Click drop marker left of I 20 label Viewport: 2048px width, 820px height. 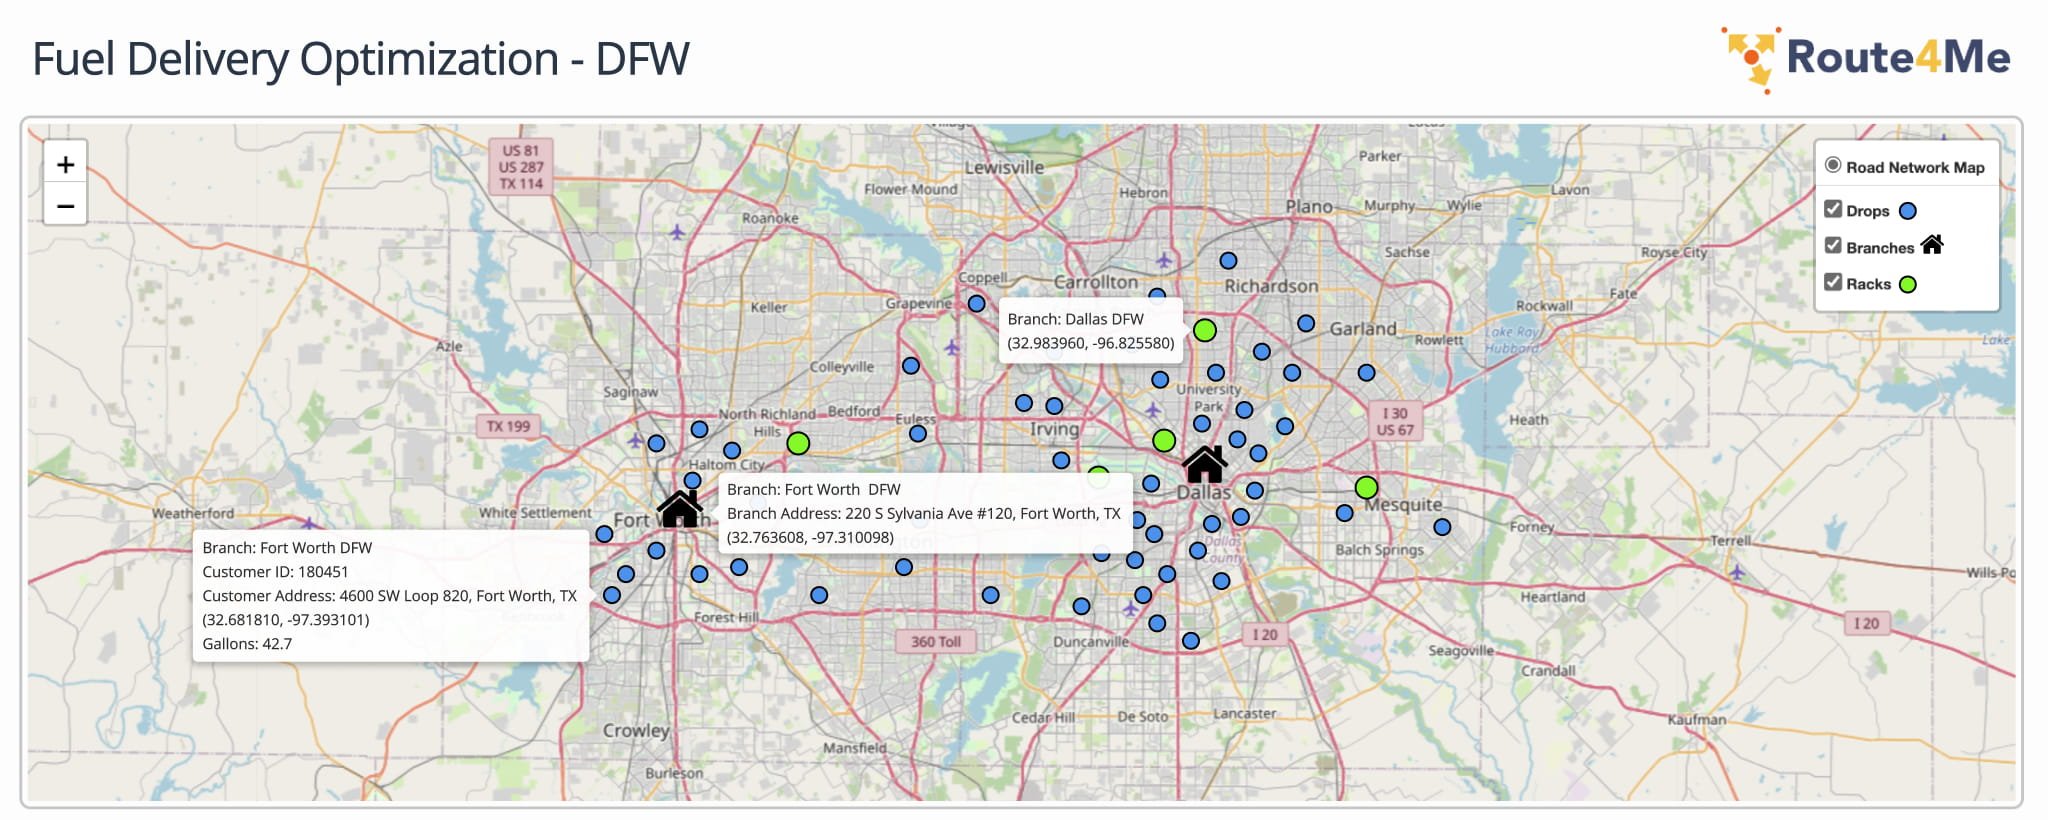(x=1191, y=641)
